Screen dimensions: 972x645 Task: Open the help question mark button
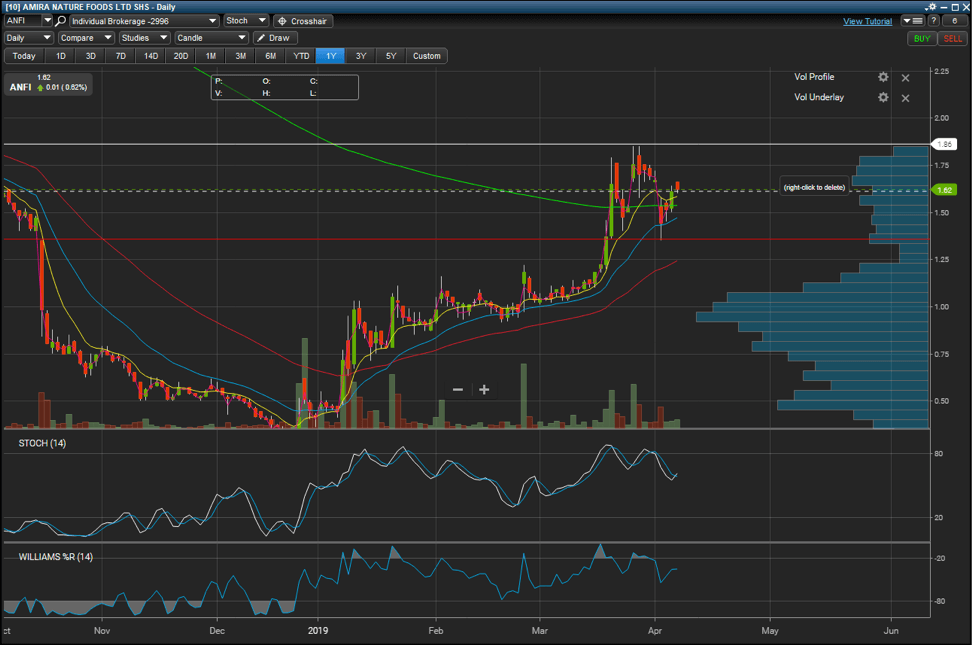coord(934,20)
